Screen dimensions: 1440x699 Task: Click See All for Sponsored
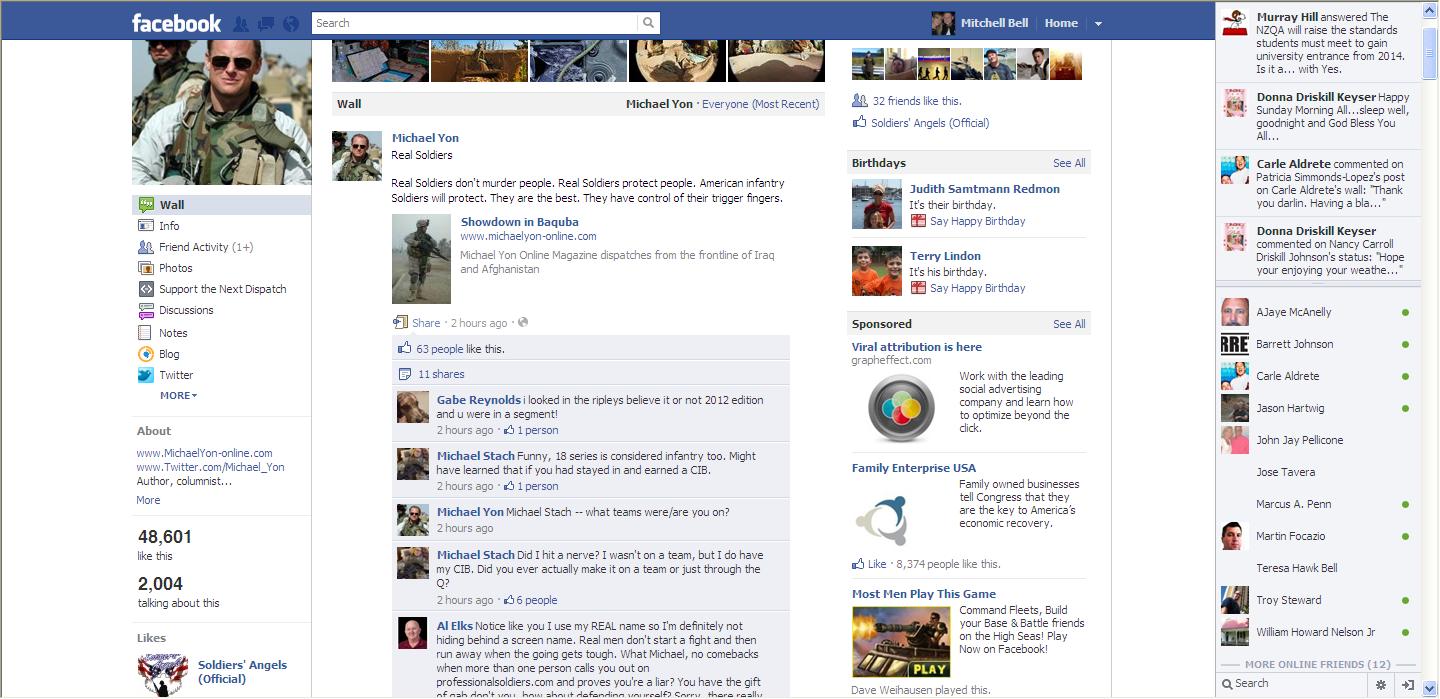tap(1069, 324)
